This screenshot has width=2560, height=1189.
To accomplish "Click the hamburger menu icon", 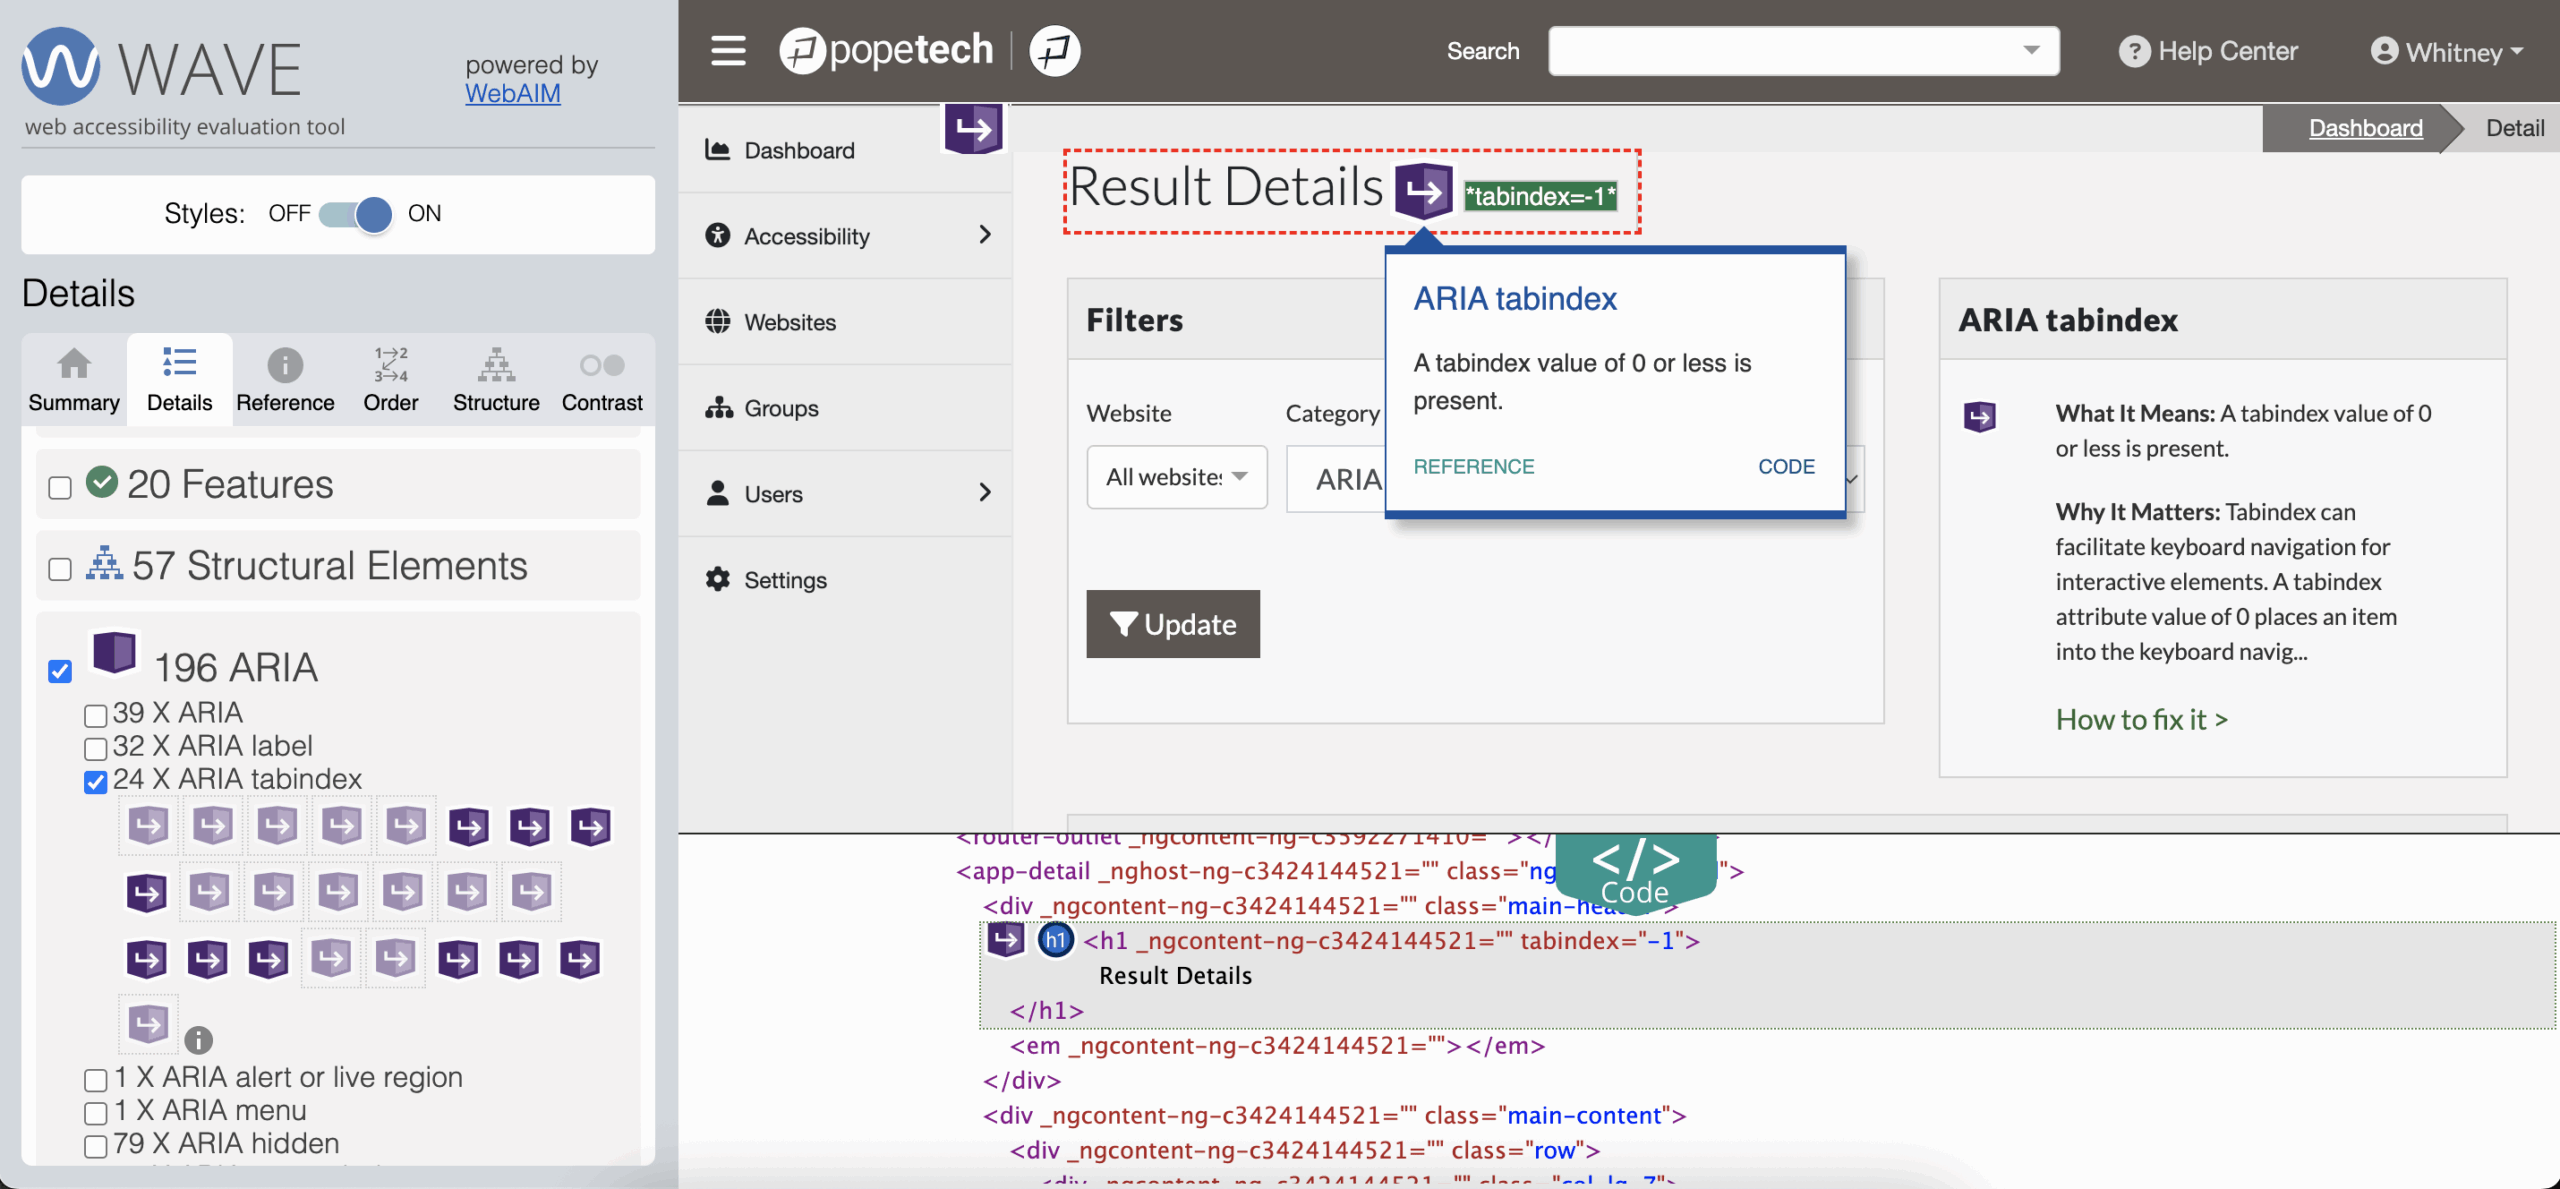I will point(728,50).
